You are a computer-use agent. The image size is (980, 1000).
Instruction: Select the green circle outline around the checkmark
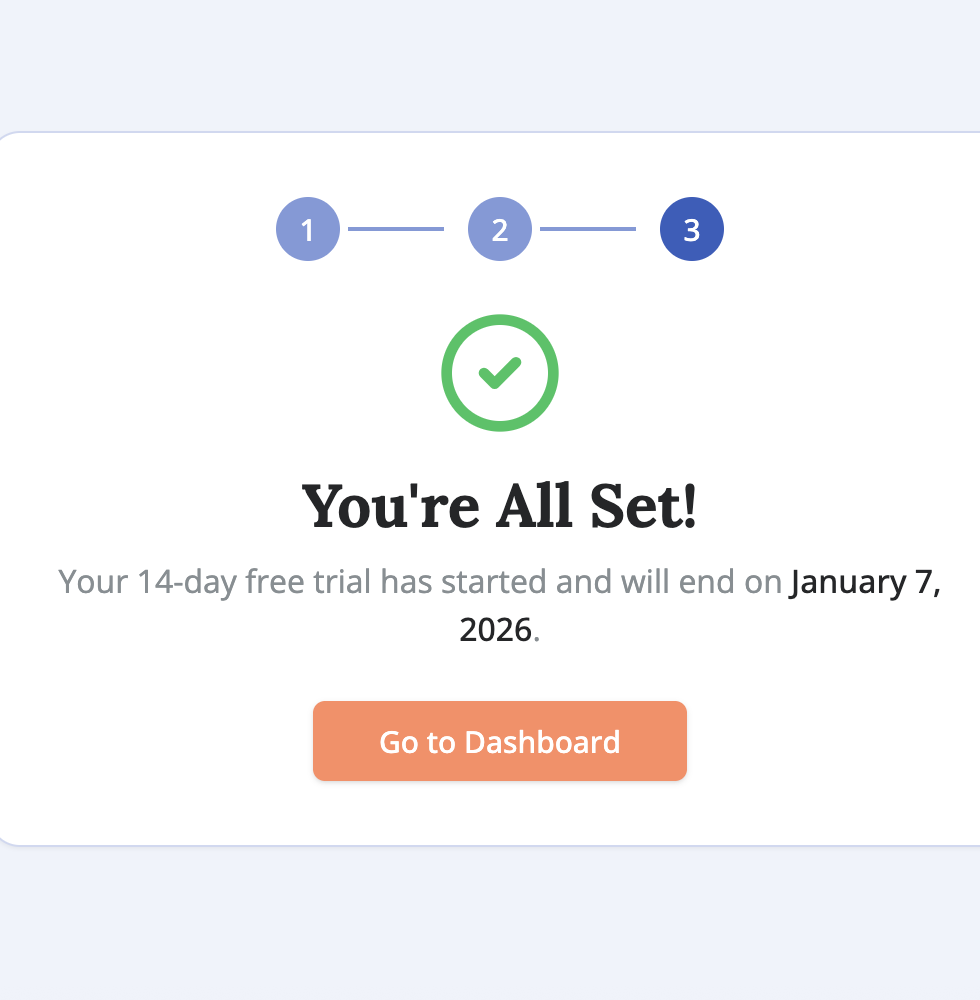tap(499, 320)
